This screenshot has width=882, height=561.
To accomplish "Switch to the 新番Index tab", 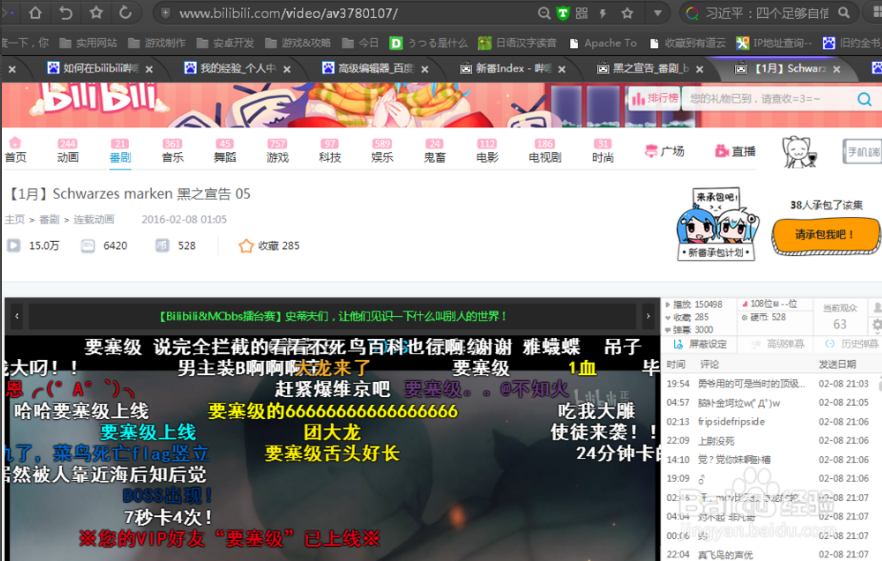I will [x=506, y=68].
